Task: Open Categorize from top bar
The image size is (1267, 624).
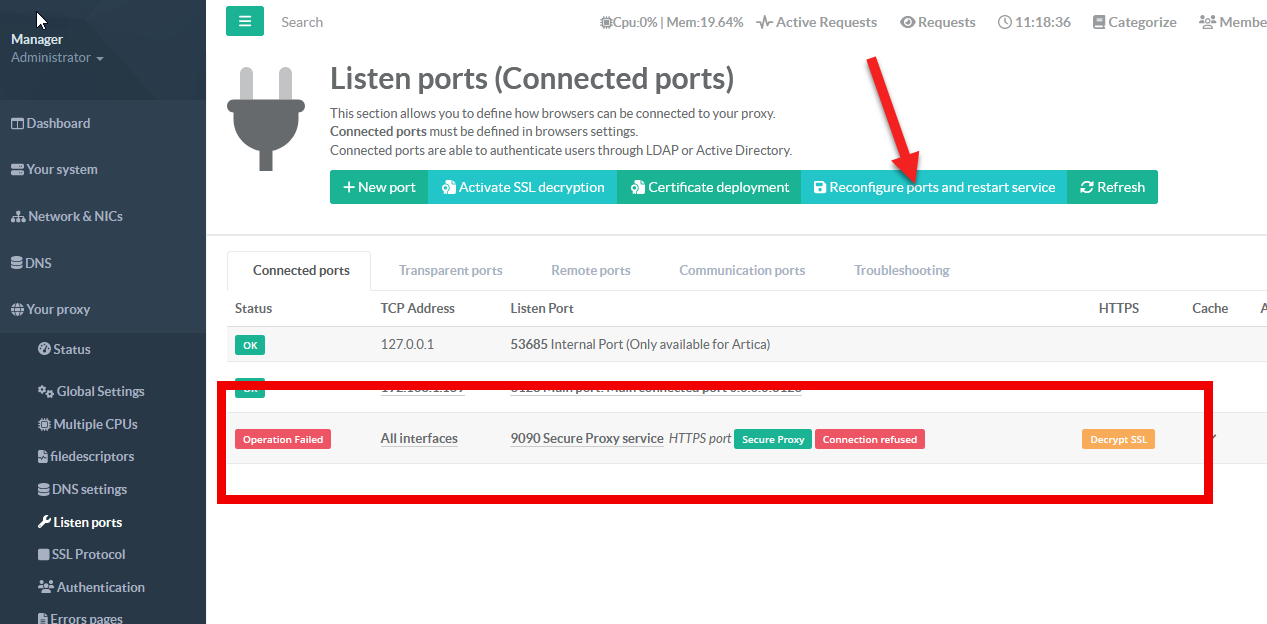Action: pyautogui.click(x=1134, y=22)
